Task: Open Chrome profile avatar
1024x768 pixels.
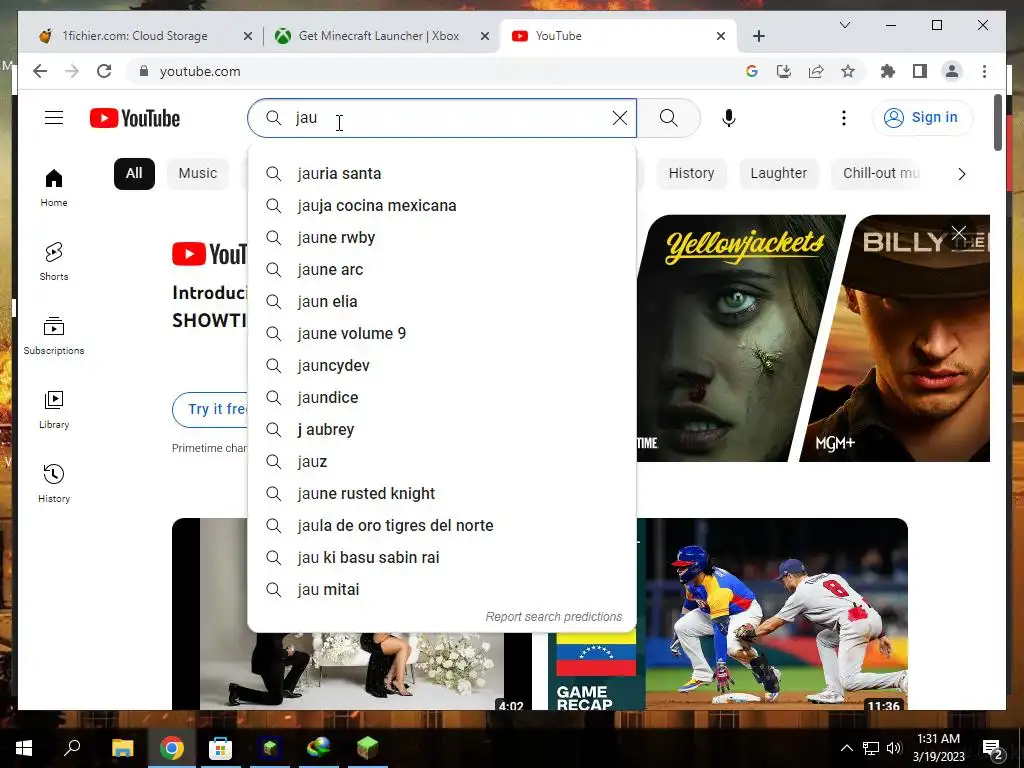Action: (x=952, y=71)
